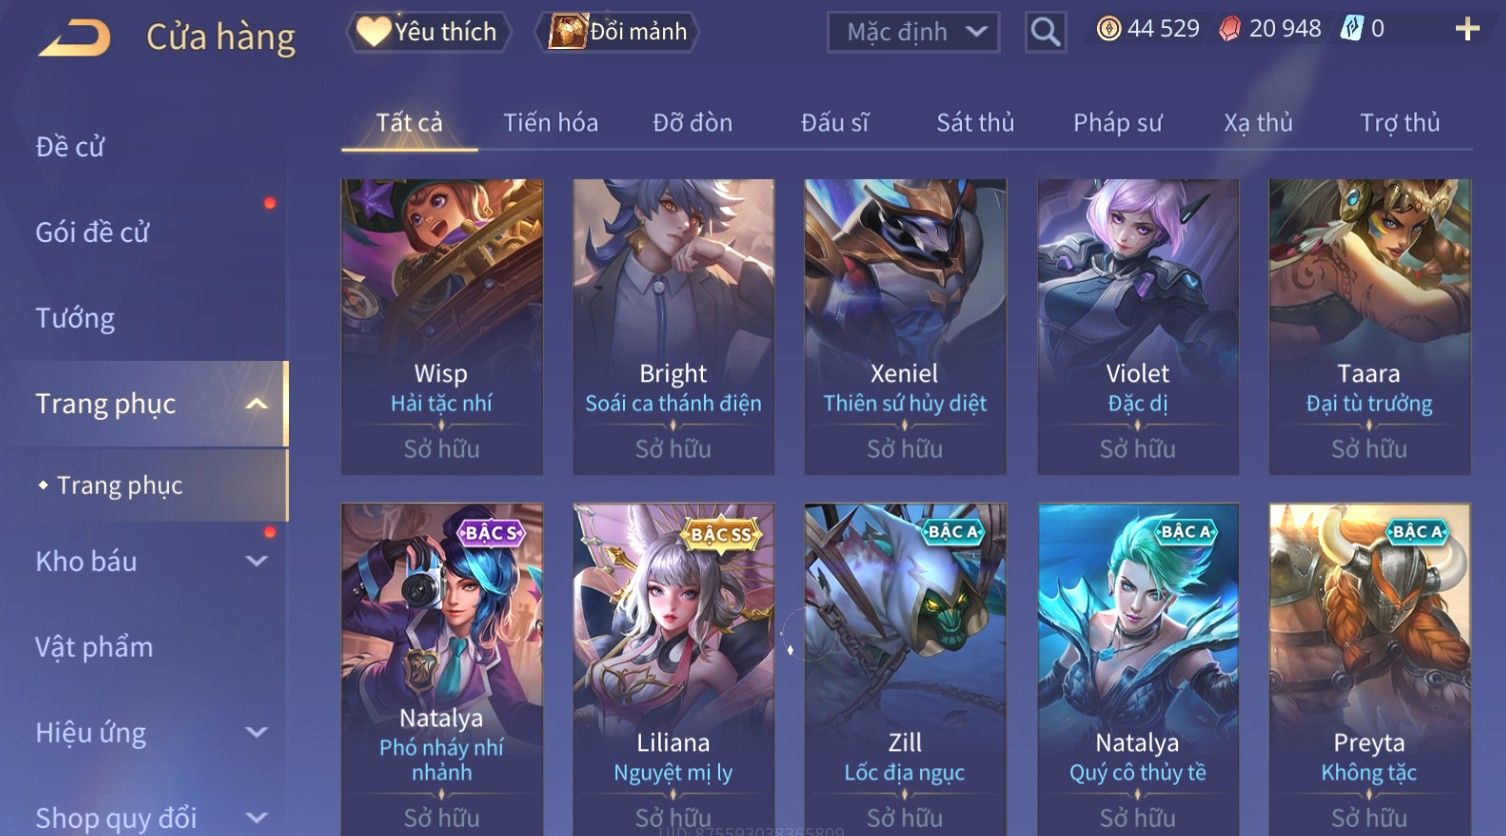This screenshot has width=1506, height=836.
Task: Click the blue ticket currency icon
Action: click(1352, 29)
